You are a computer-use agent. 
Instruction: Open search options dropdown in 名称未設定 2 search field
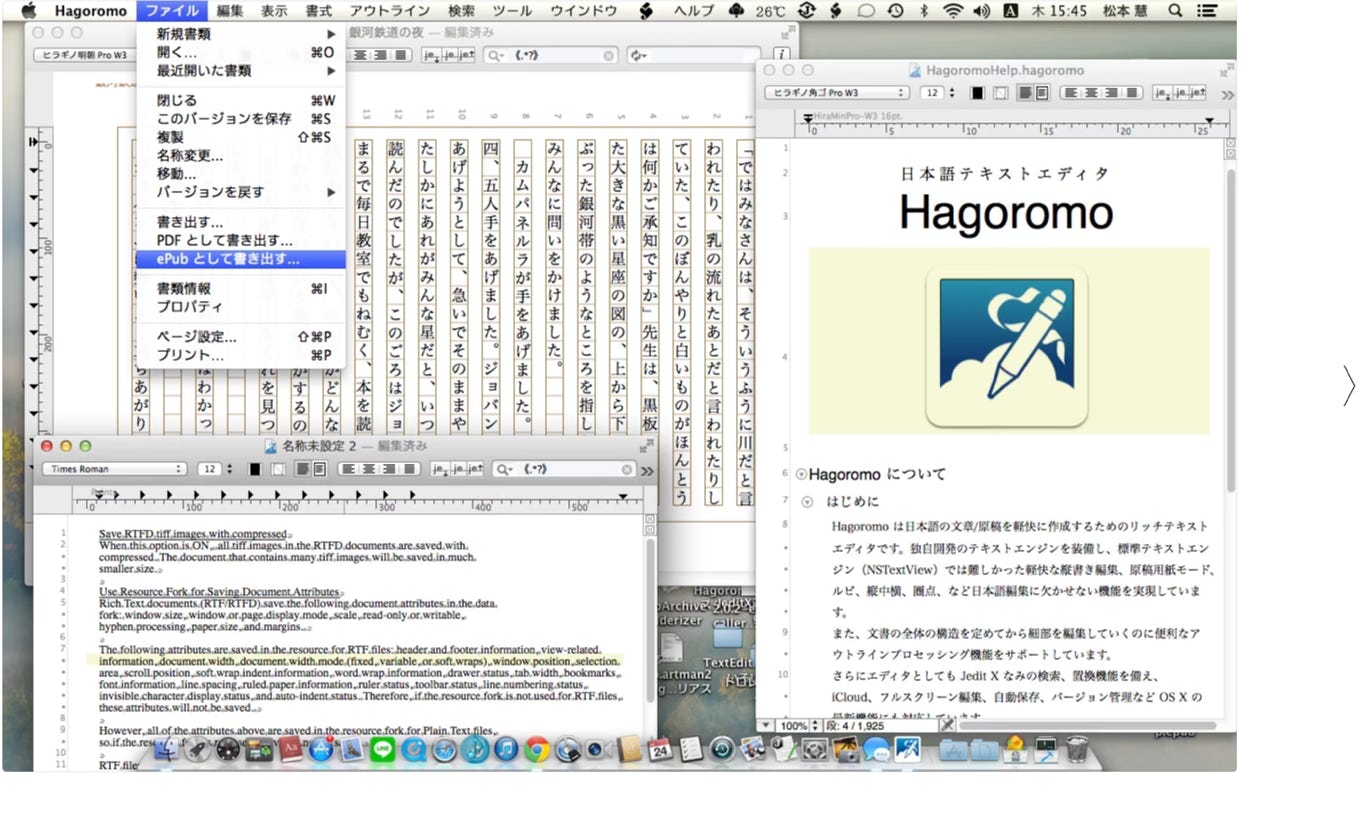point(504,469)
